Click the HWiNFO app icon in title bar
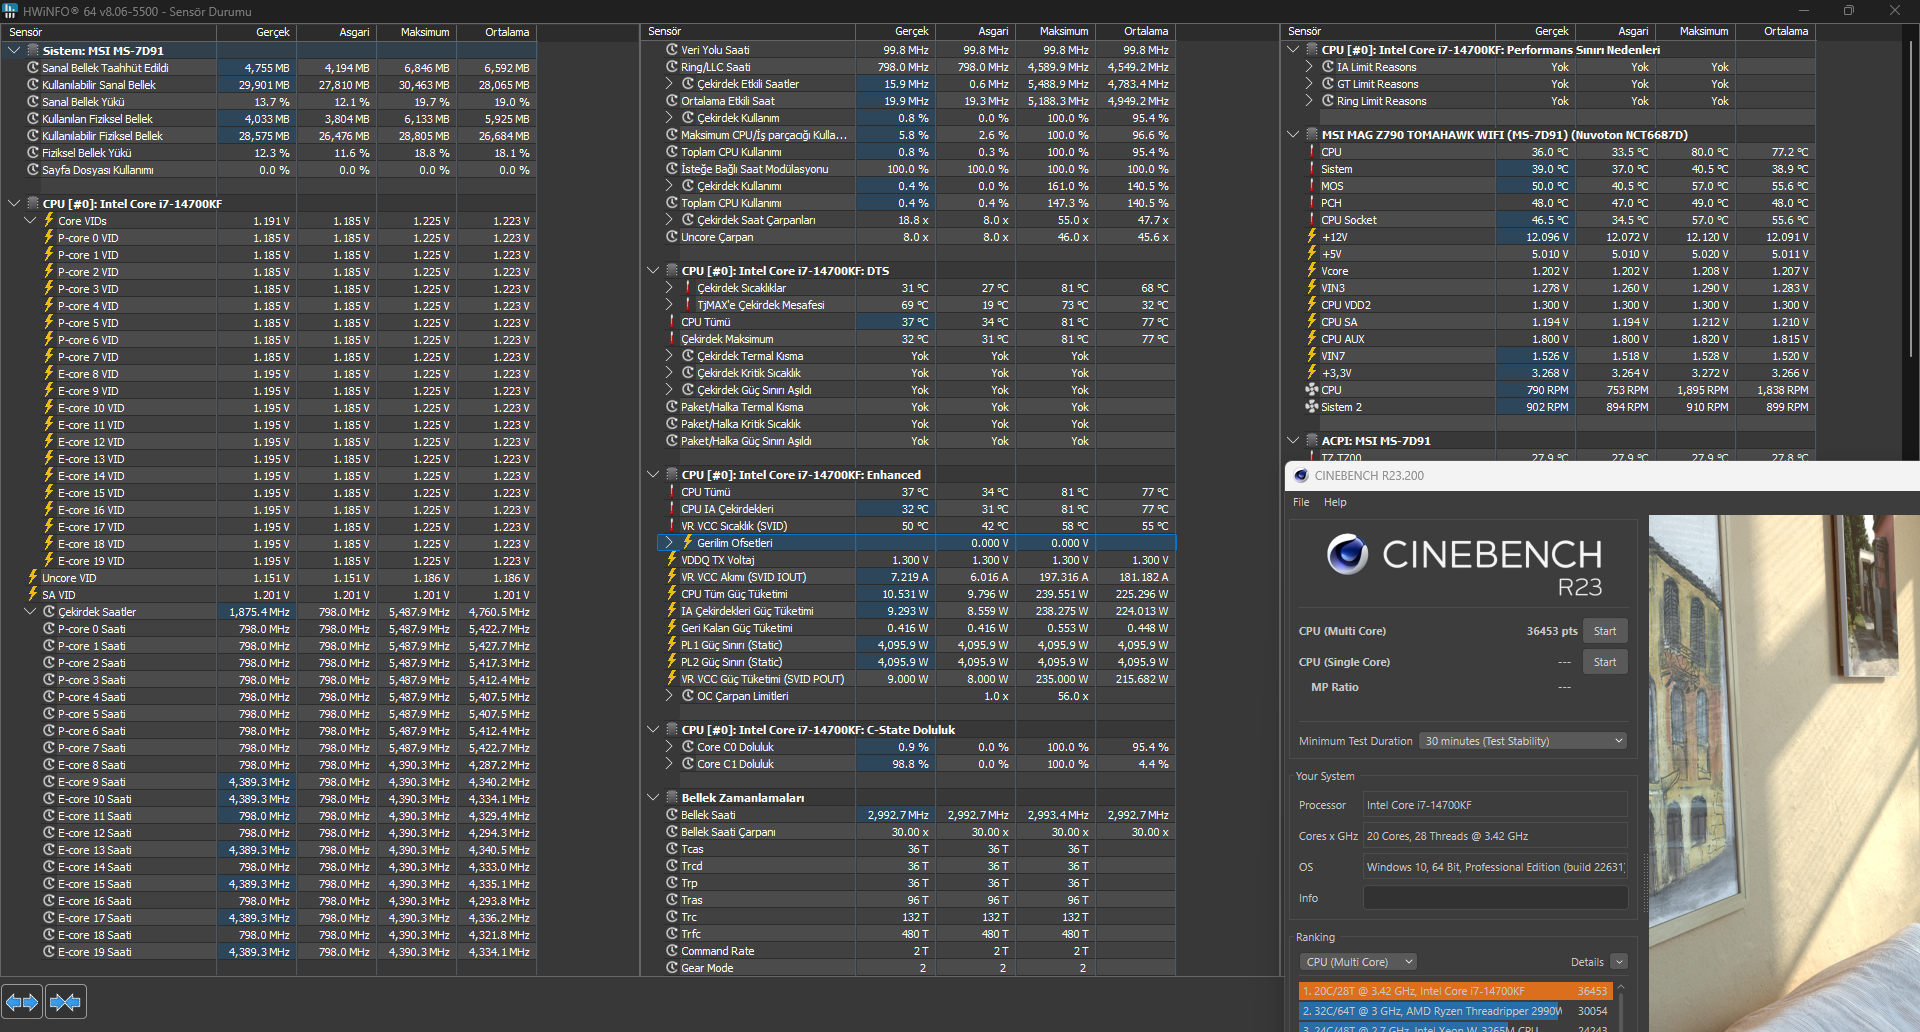Screen dimensions: 1920x1032 (10, 11)
